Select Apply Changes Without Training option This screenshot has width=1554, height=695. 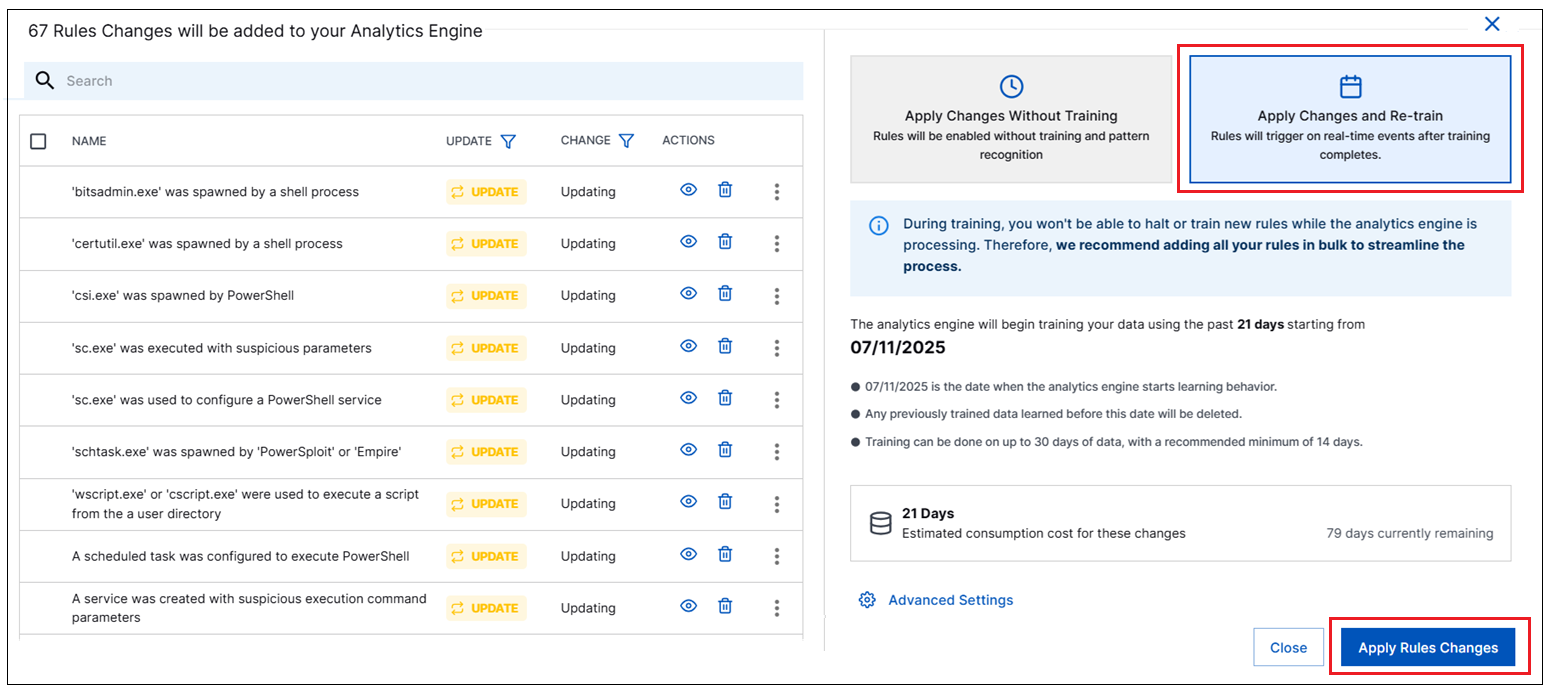click(x=1010, y=119)
